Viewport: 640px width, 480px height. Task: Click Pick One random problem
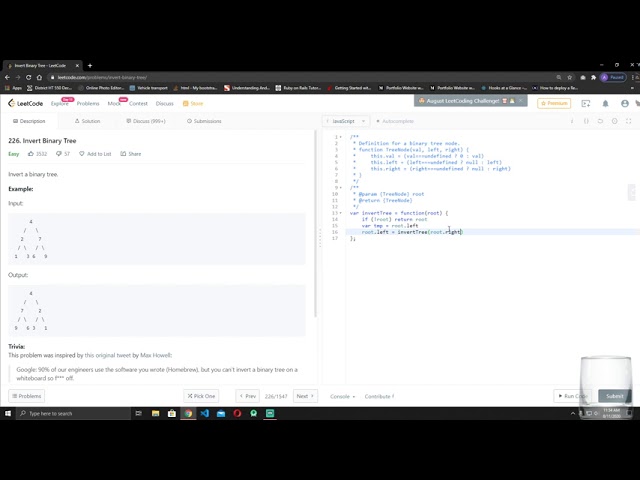coord(201,396)
